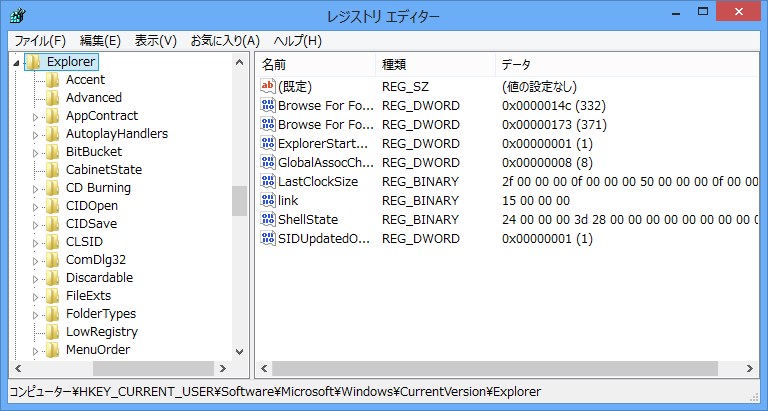Click the BitBucket folder icon
768x411 pixels.
52,152
